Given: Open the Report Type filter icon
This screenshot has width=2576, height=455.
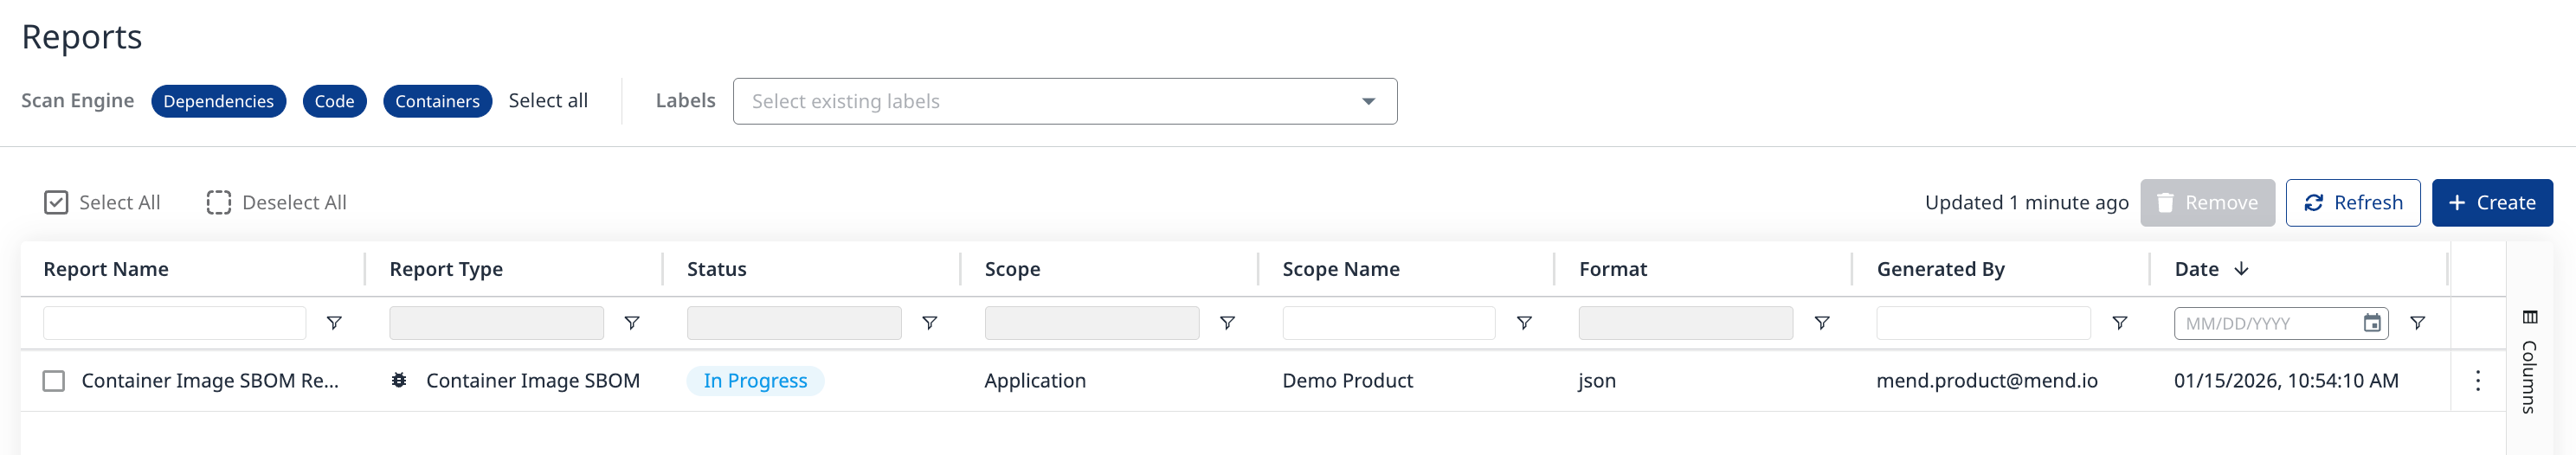Looking at the screenshot, I should coord(632,323).
